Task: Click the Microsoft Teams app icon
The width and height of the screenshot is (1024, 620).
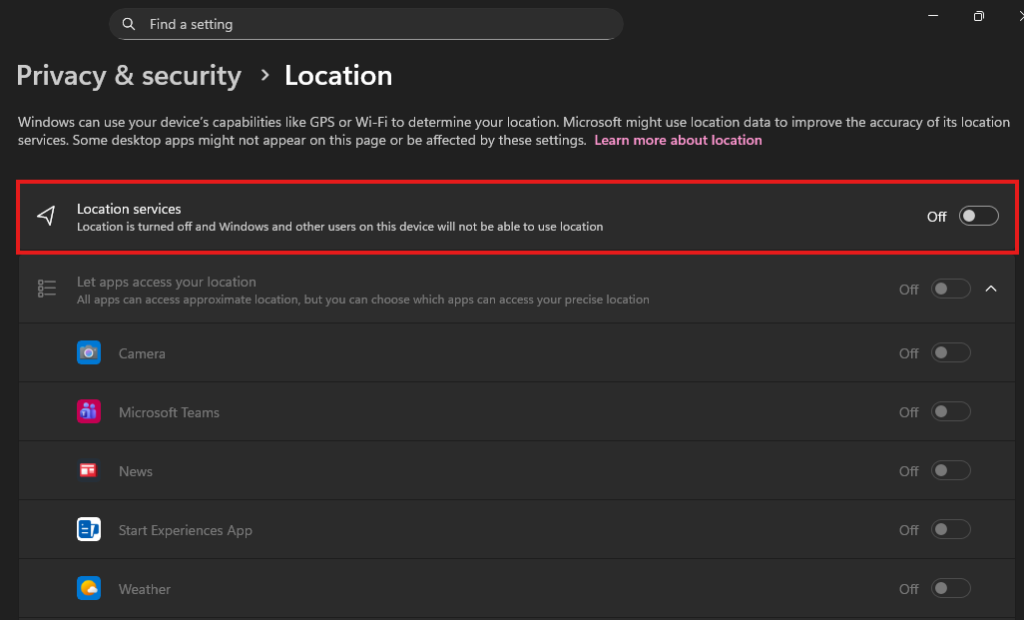Action: click(89, 412)
